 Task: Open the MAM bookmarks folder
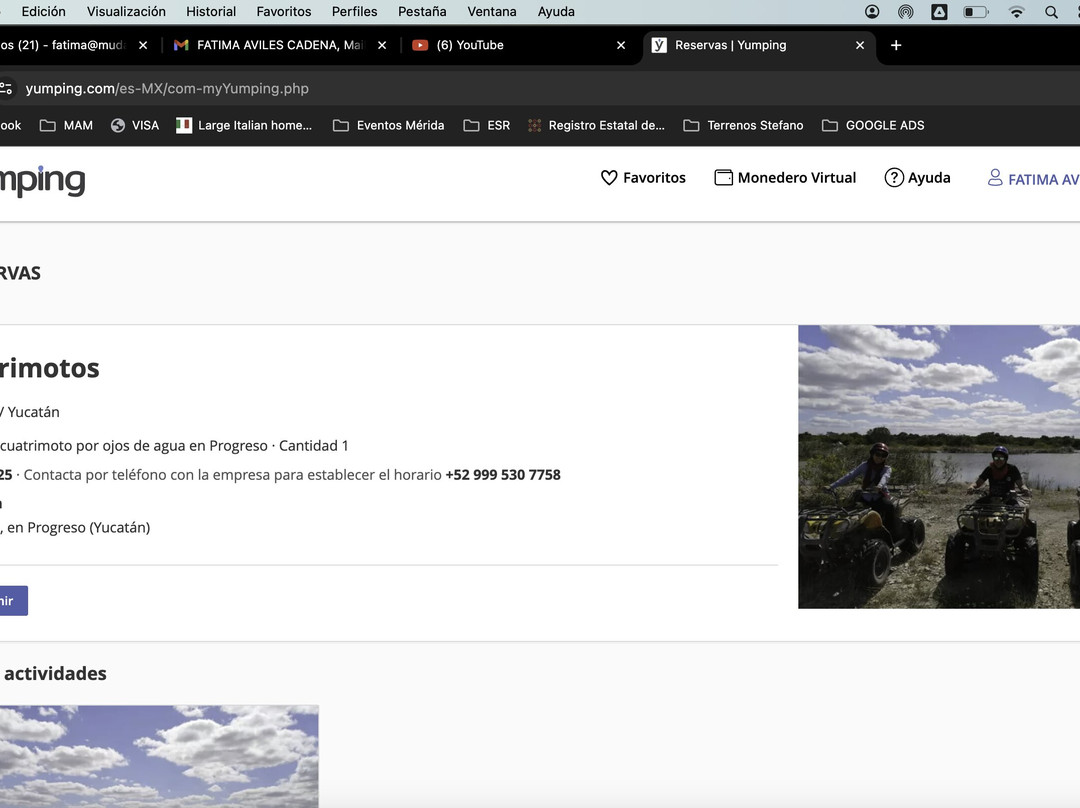click(66, 125)
